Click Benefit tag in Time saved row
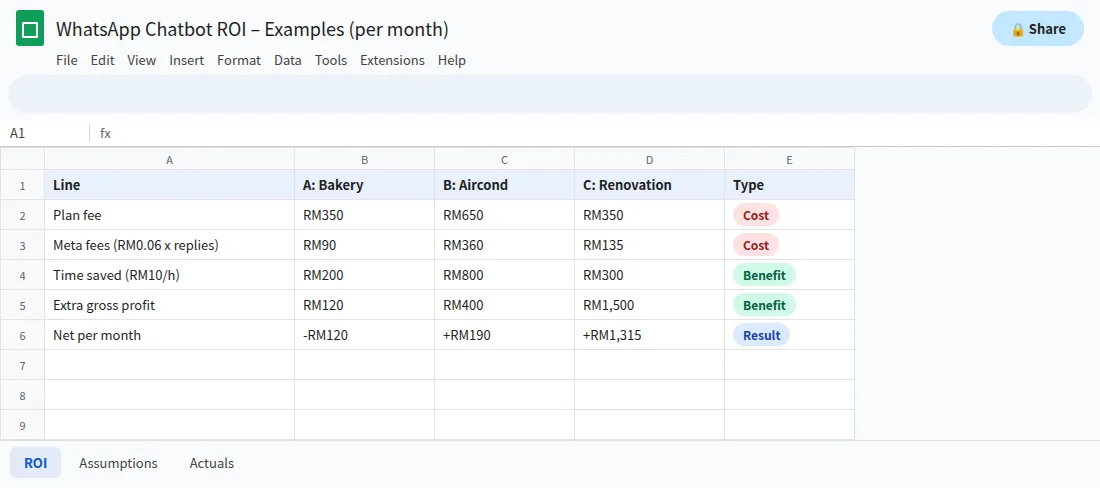The width and height of the screenshot is (1100, 488). click(x=764, y=276)
